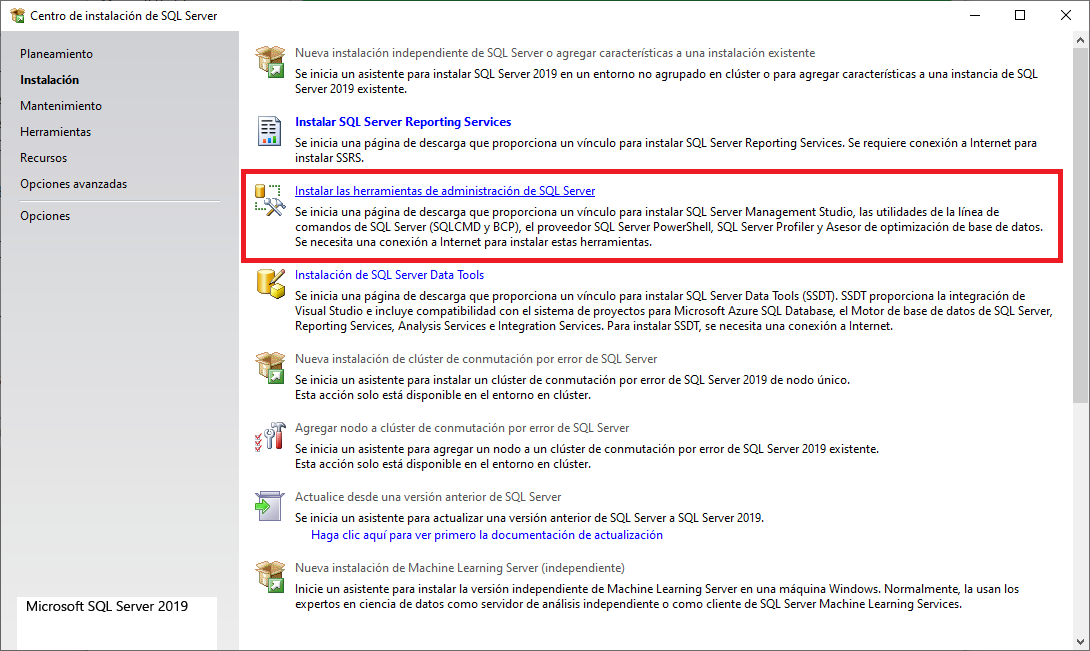Viewport: 1090px width, 651px height.
Task: Click the Microsoft SQL Server 2019 label
Action: 107,606
